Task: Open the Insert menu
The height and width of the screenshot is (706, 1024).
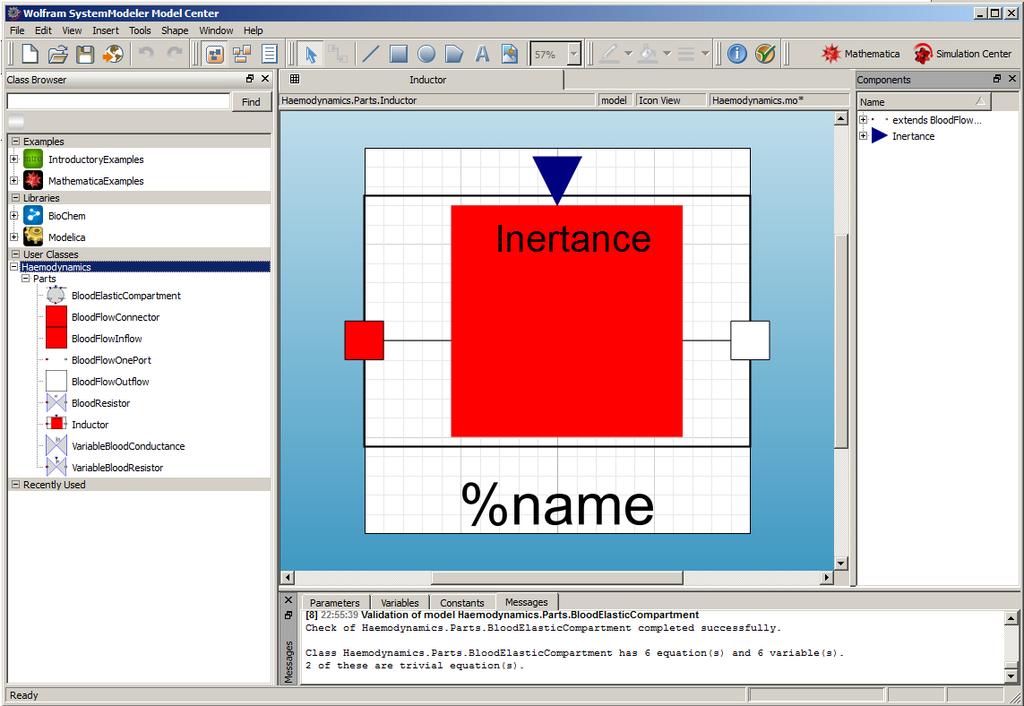Action: point(105,31)
